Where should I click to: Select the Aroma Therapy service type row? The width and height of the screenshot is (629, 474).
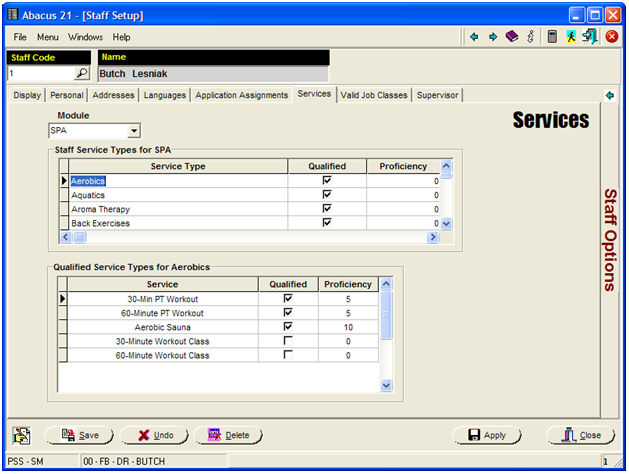[102, 209]
